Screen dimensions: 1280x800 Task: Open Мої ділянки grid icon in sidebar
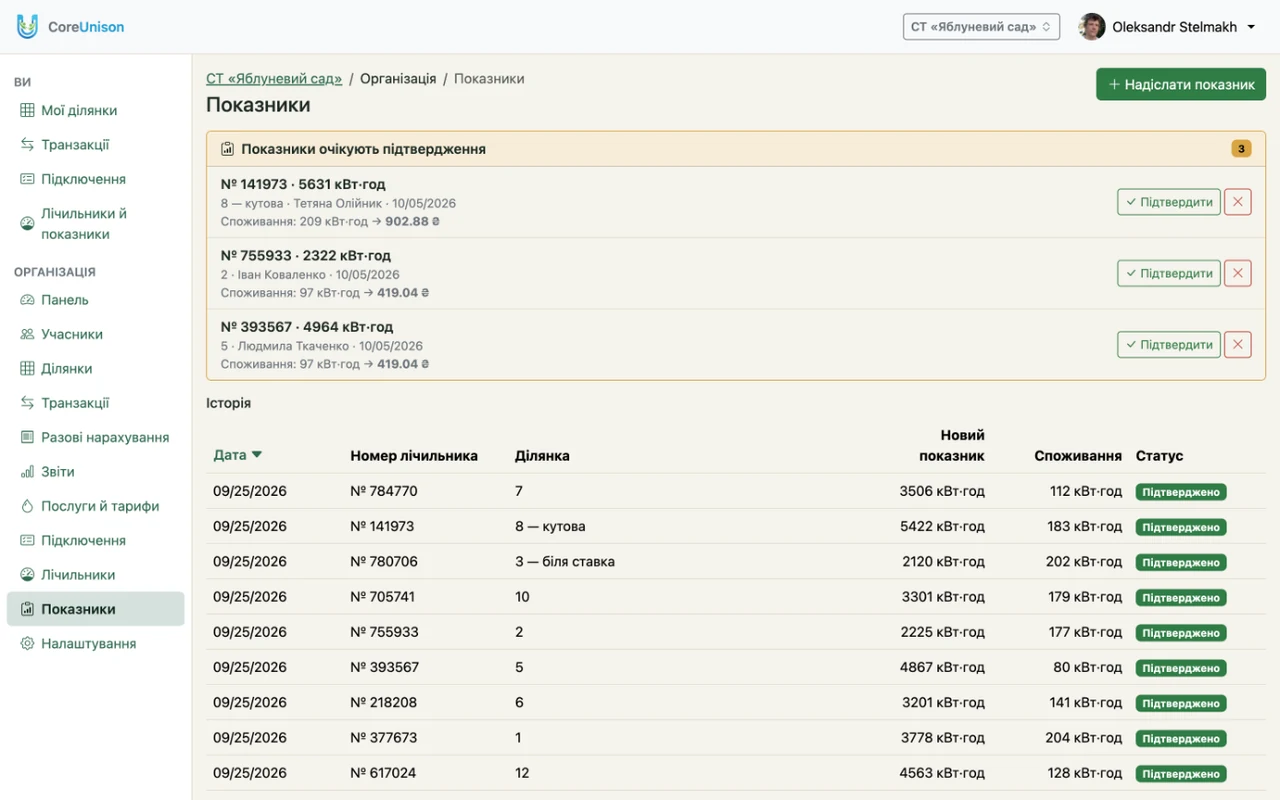(x=27, y=111)
